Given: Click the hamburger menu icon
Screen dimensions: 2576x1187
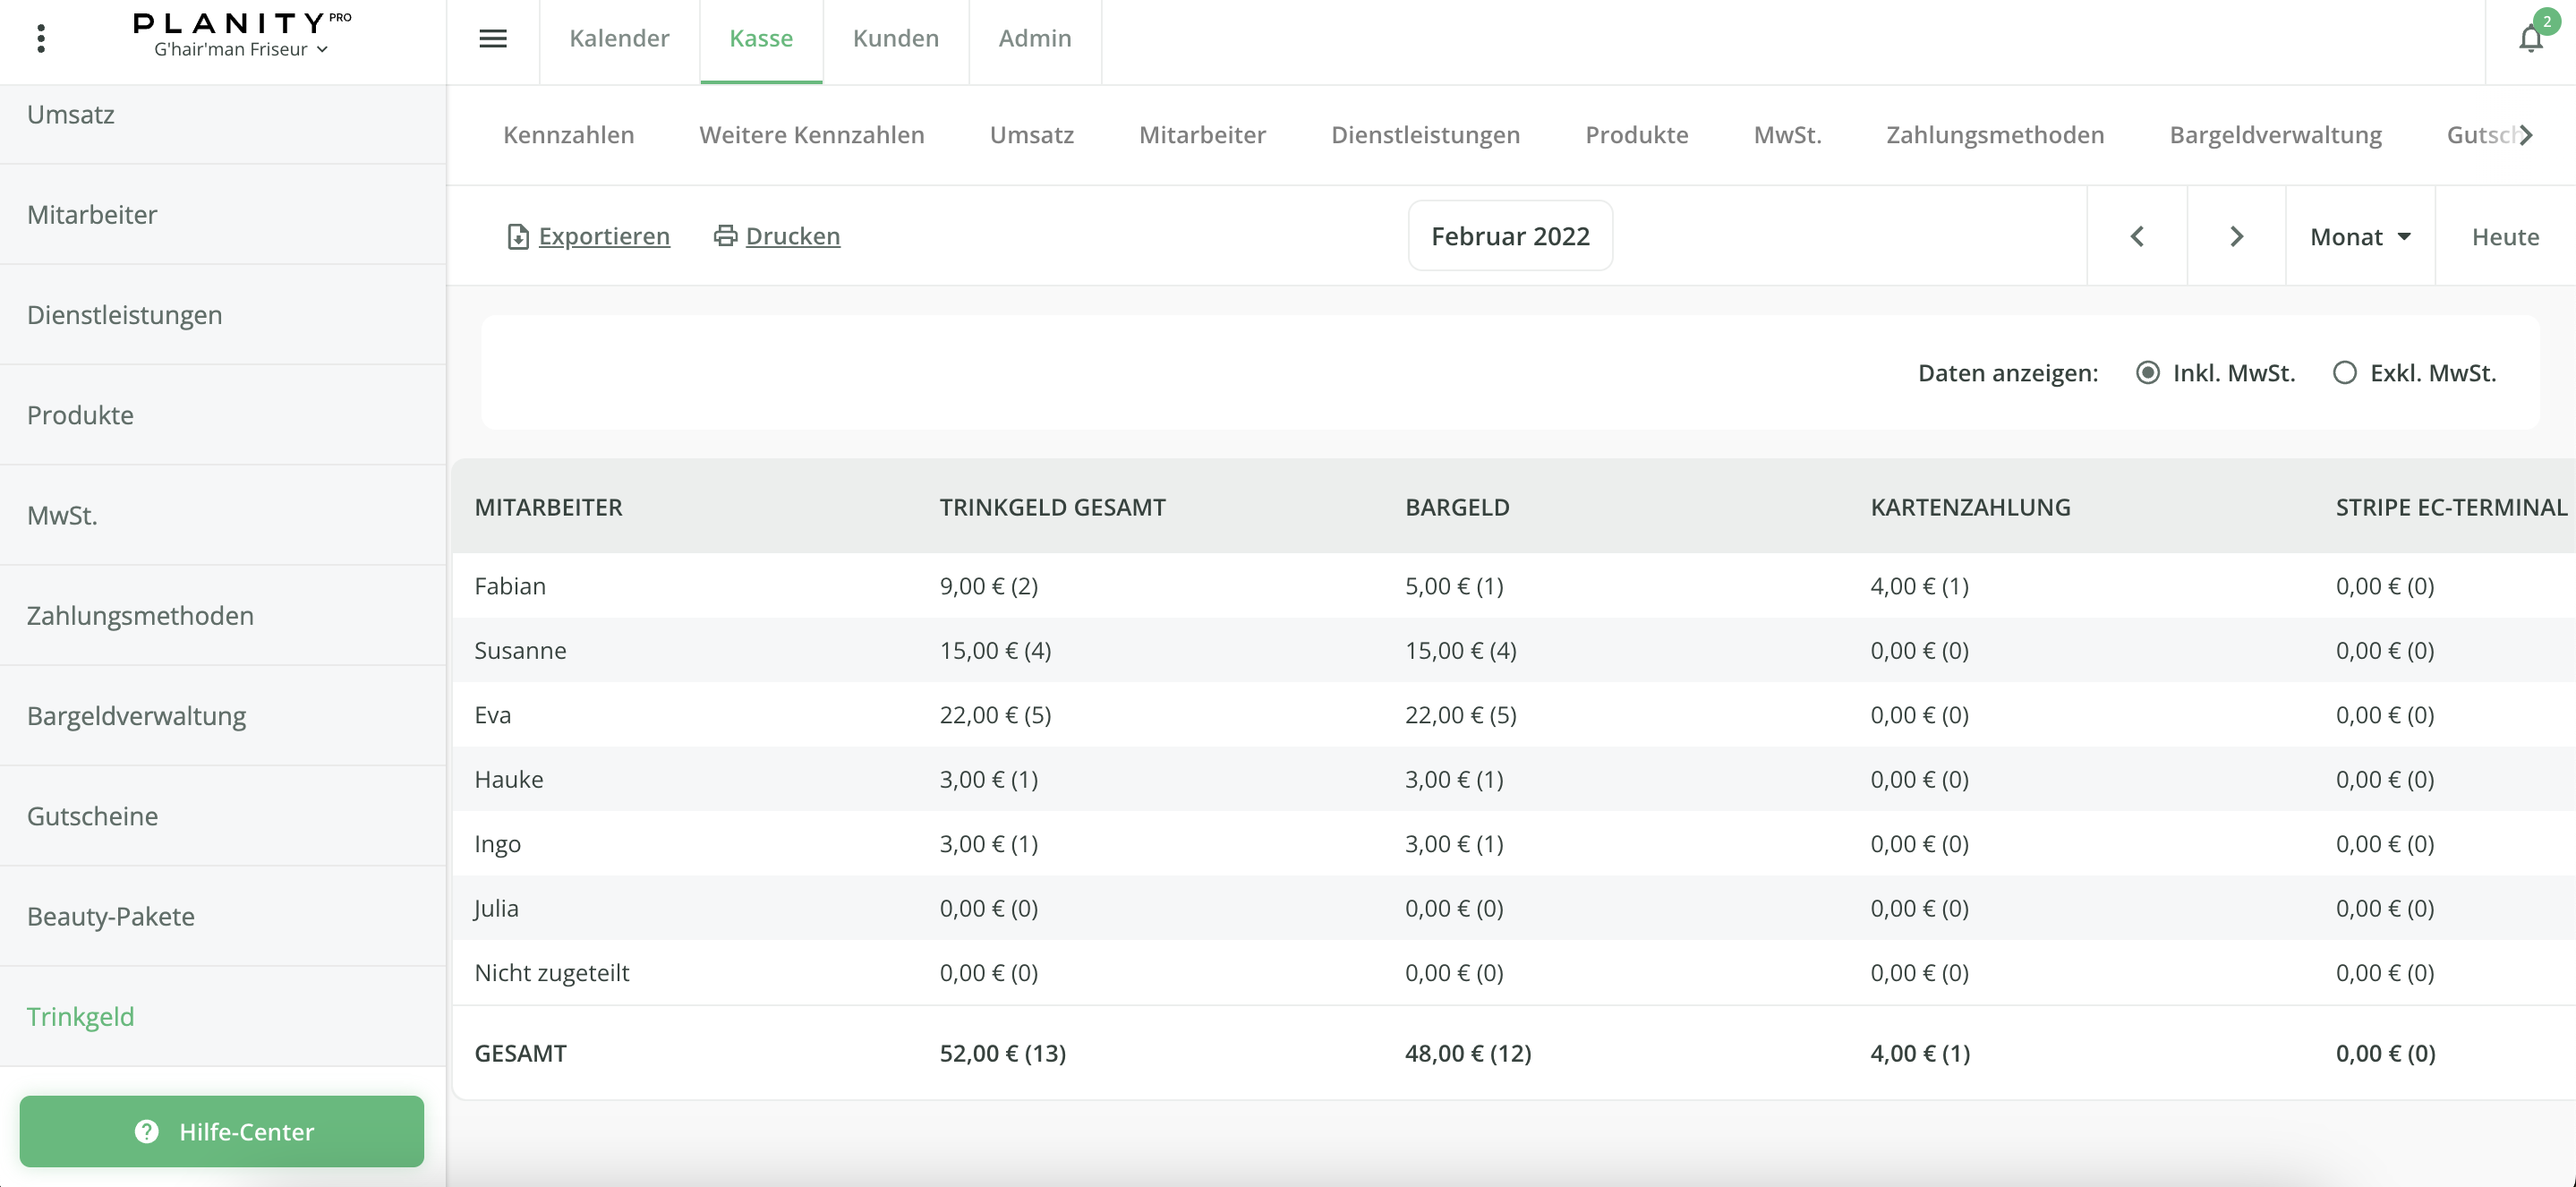Looking at the screenshot, I should tap(493, 38).
